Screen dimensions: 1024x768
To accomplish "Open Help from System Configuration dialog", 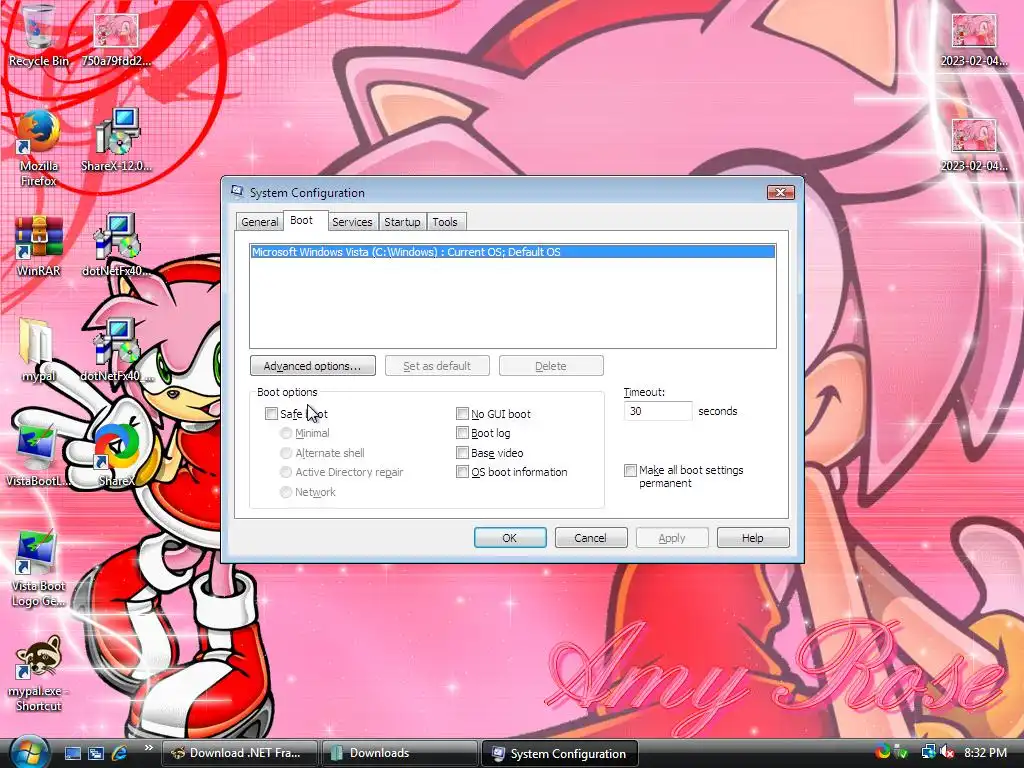I will pos(753,537).
